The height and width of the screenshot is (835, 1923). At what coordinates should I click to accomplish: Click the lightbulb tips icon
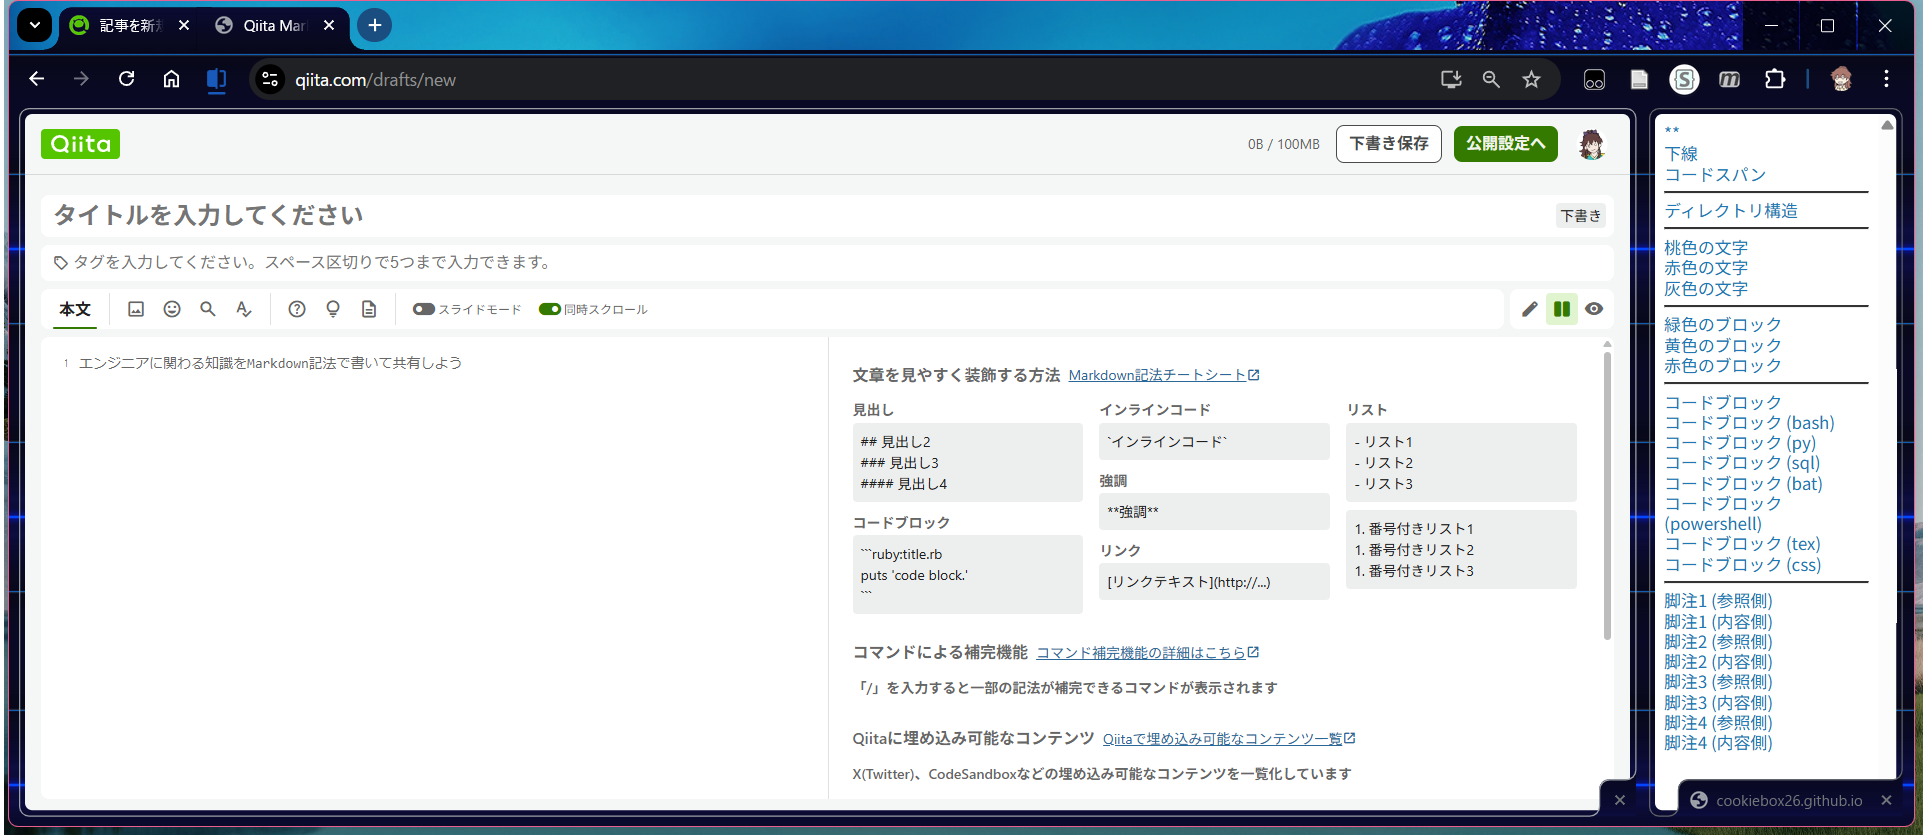coord(333,309)
